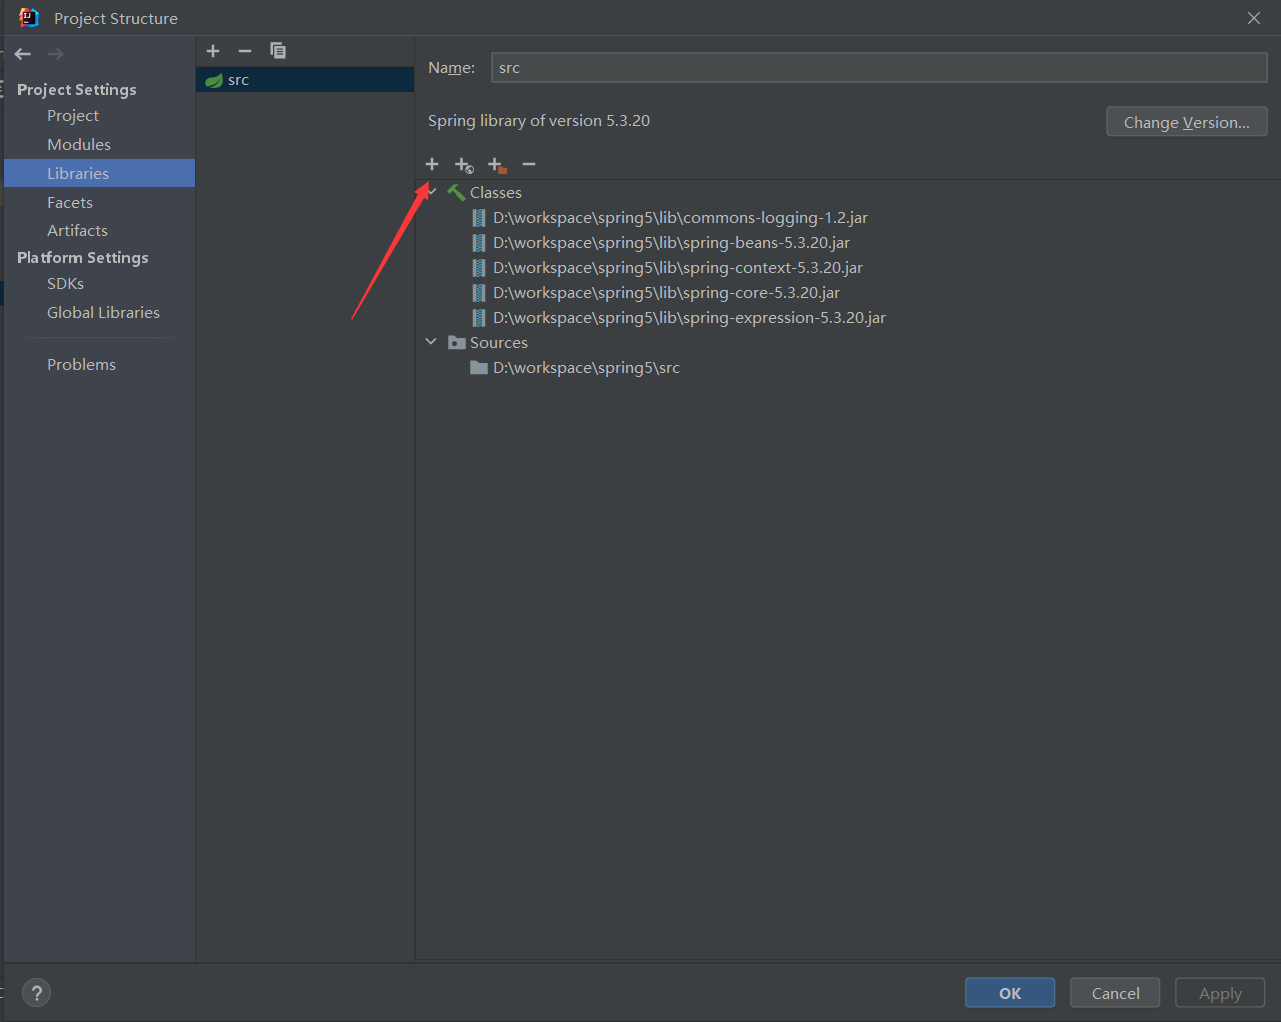Click the spring-expression jar archive icon
Viewport: 1281px width, 1022px height.
(x=479, y=318)
